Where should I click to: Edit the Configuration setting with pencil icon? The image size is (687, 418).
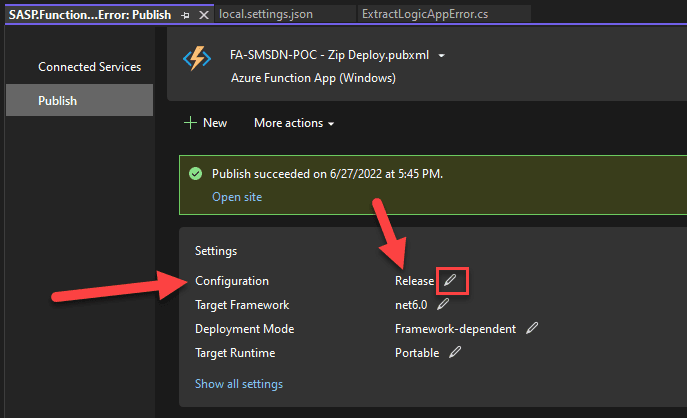(451, 281)
